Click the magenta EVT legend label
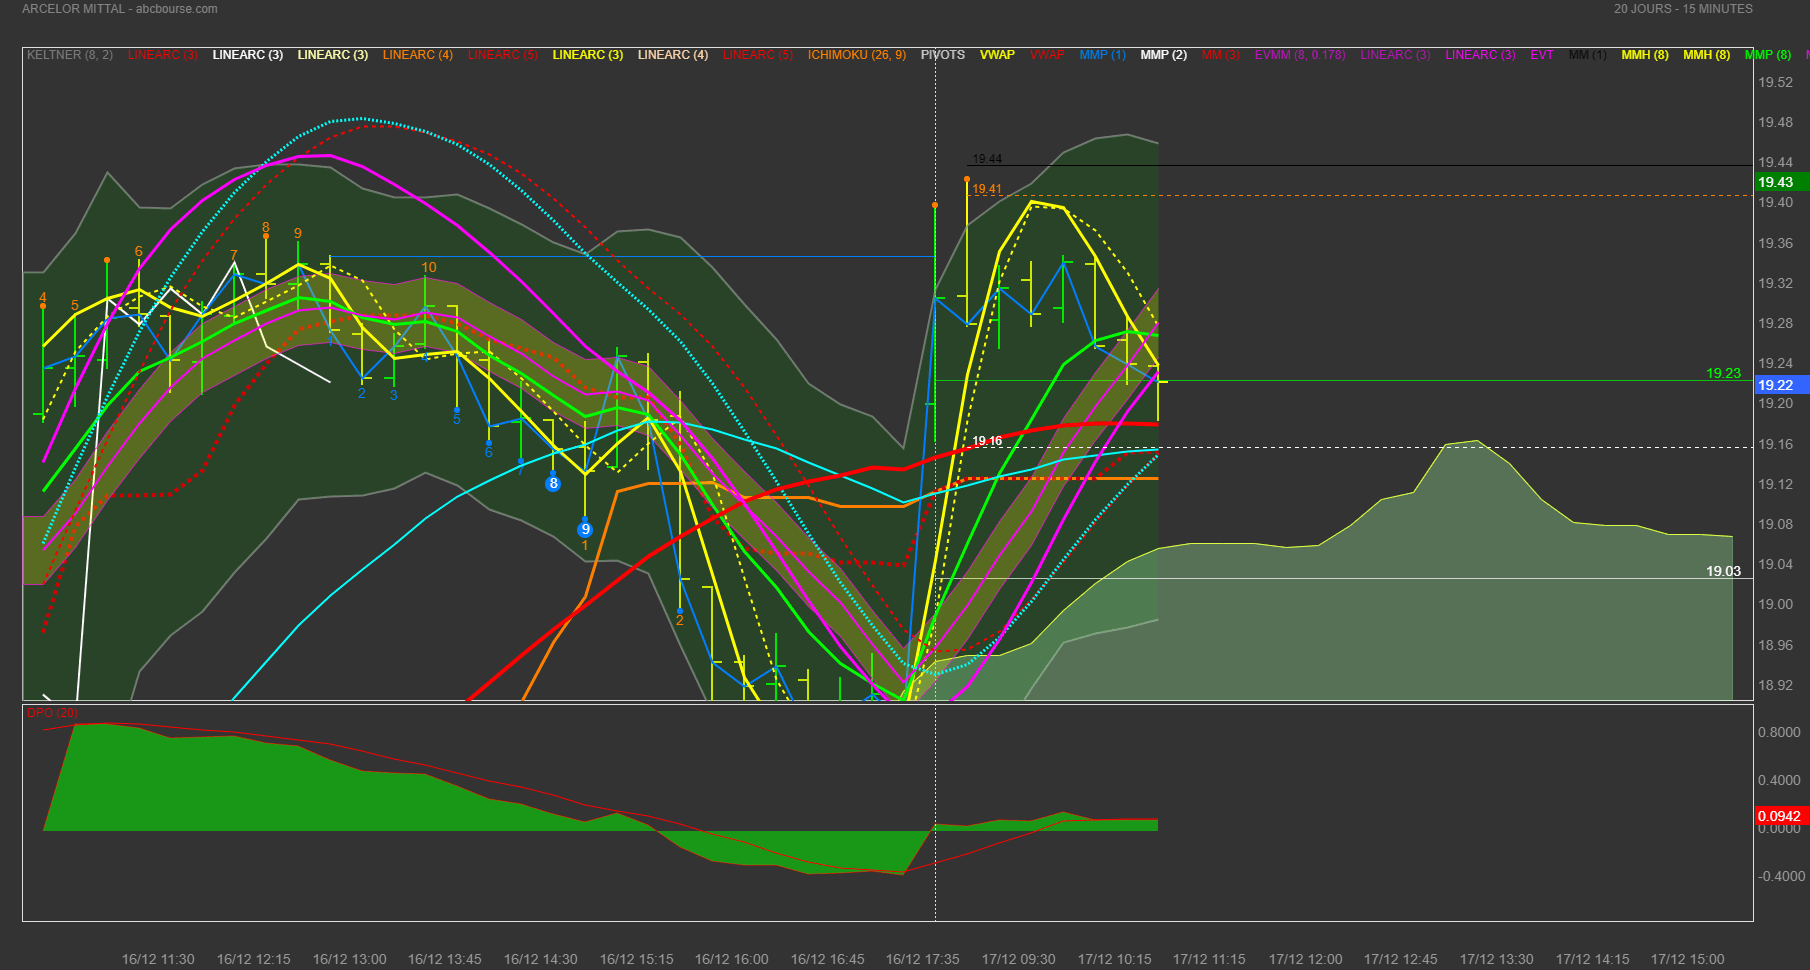 click(x=1541, y=55)
